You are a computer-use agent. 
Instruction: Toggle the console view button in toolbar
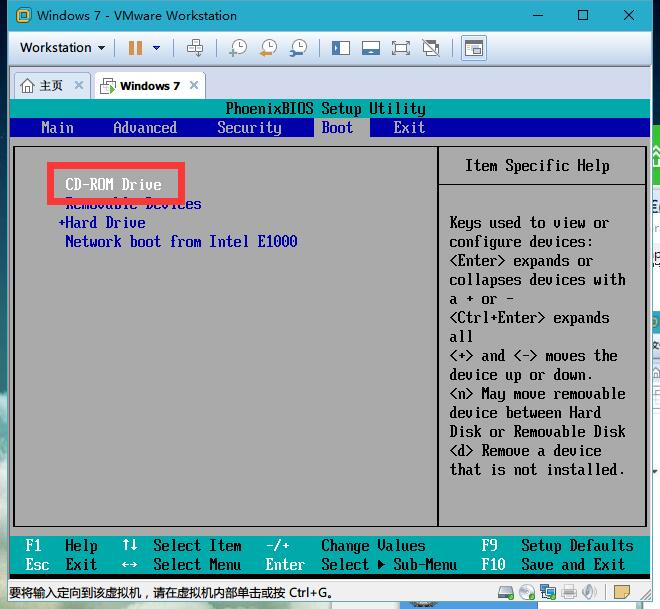[474, 47]
